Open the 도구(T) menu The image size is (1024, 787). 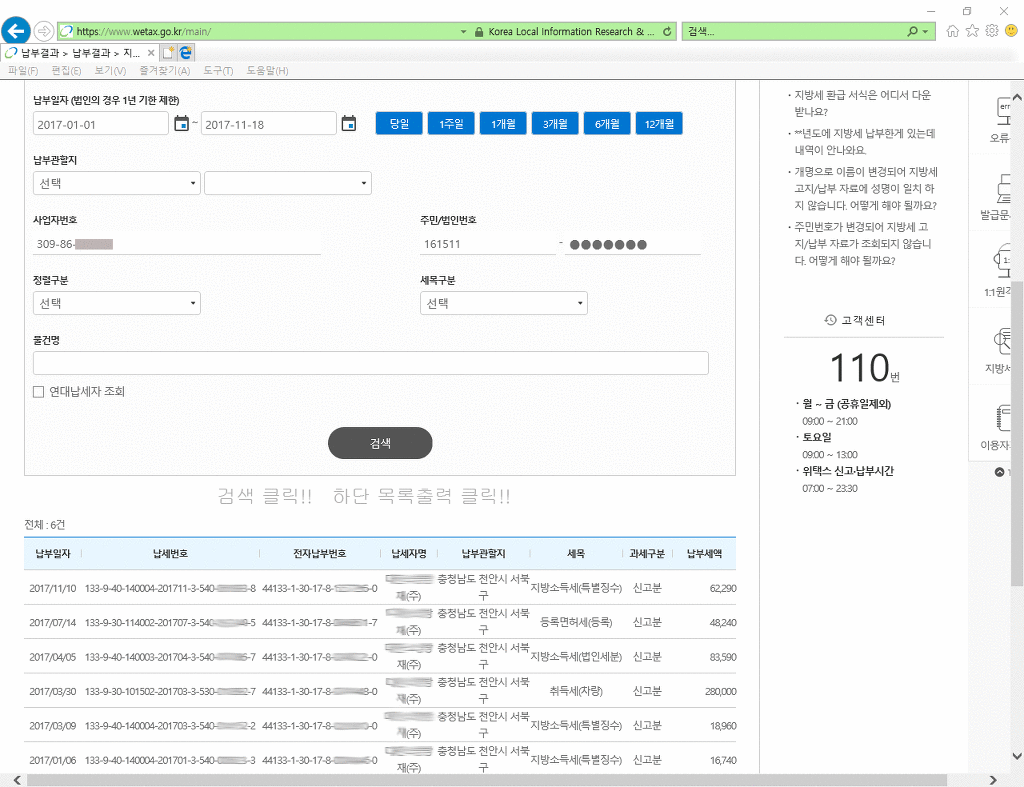pos(217,71)
